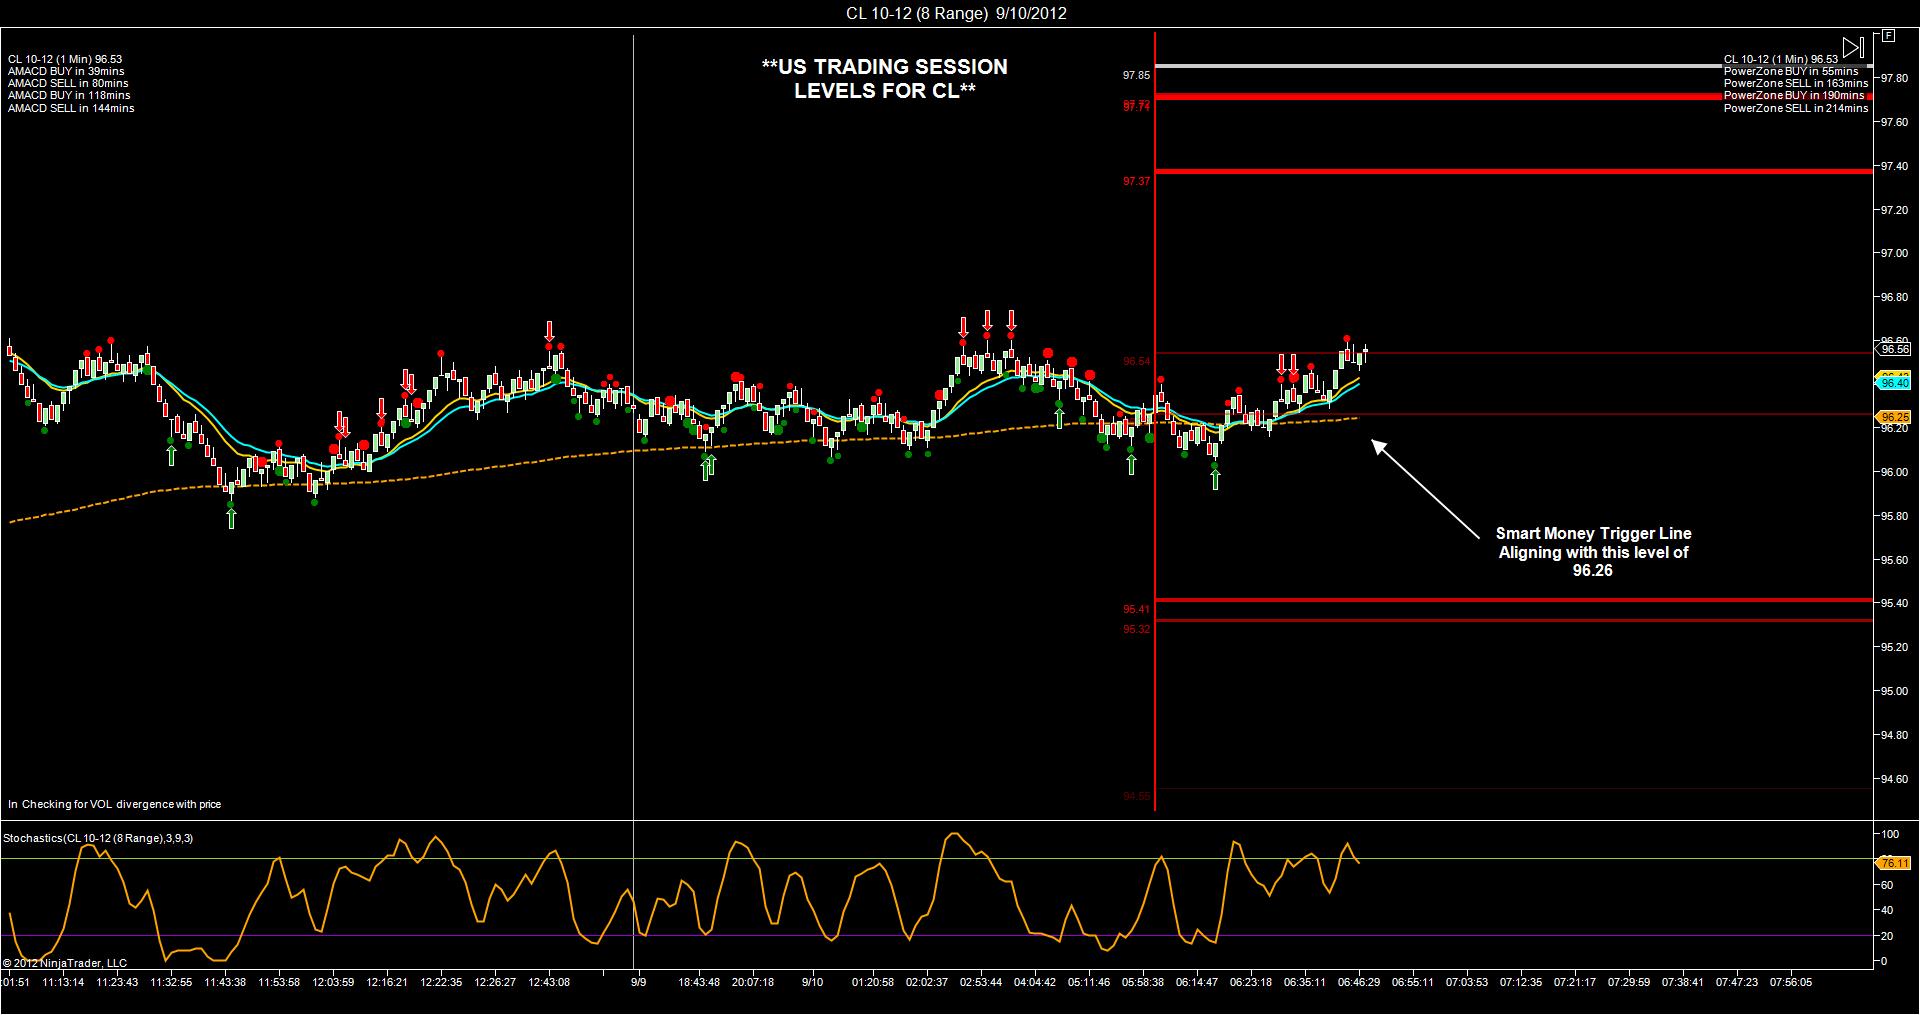Click the 96.56 current price marker

click(1894, 349)
